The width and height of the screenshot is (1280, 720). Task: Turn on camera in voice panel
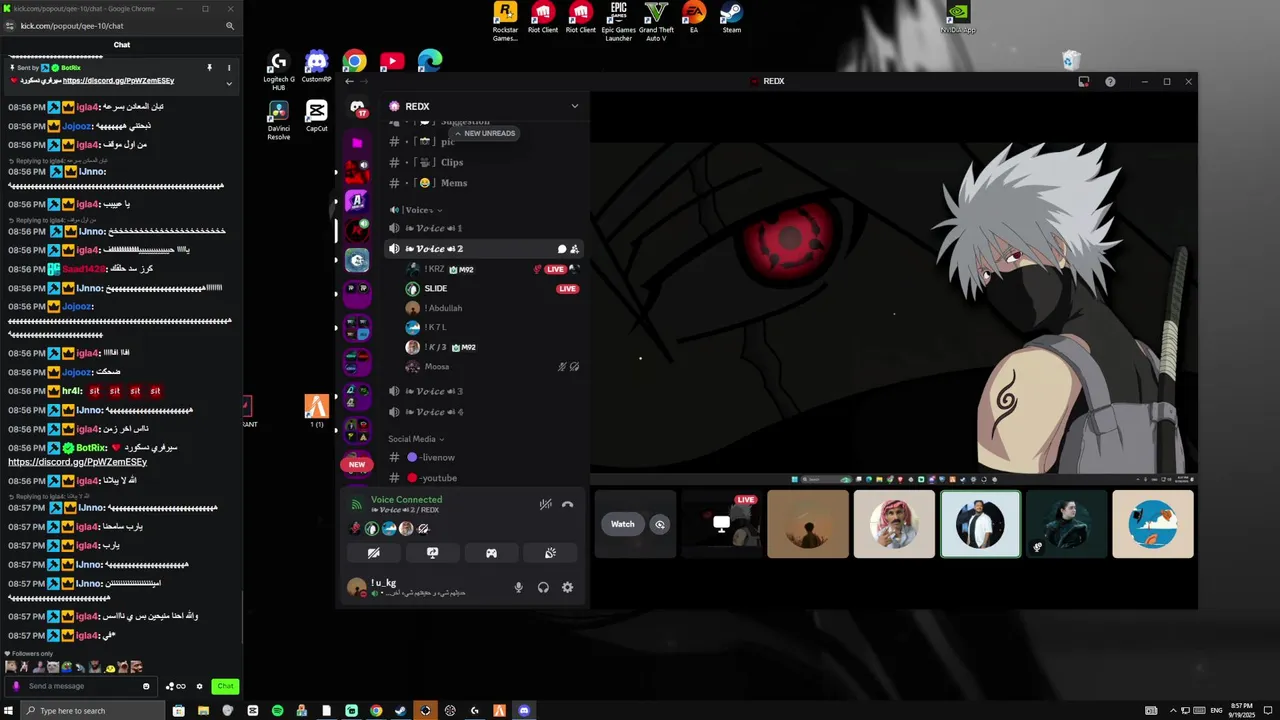373,553
